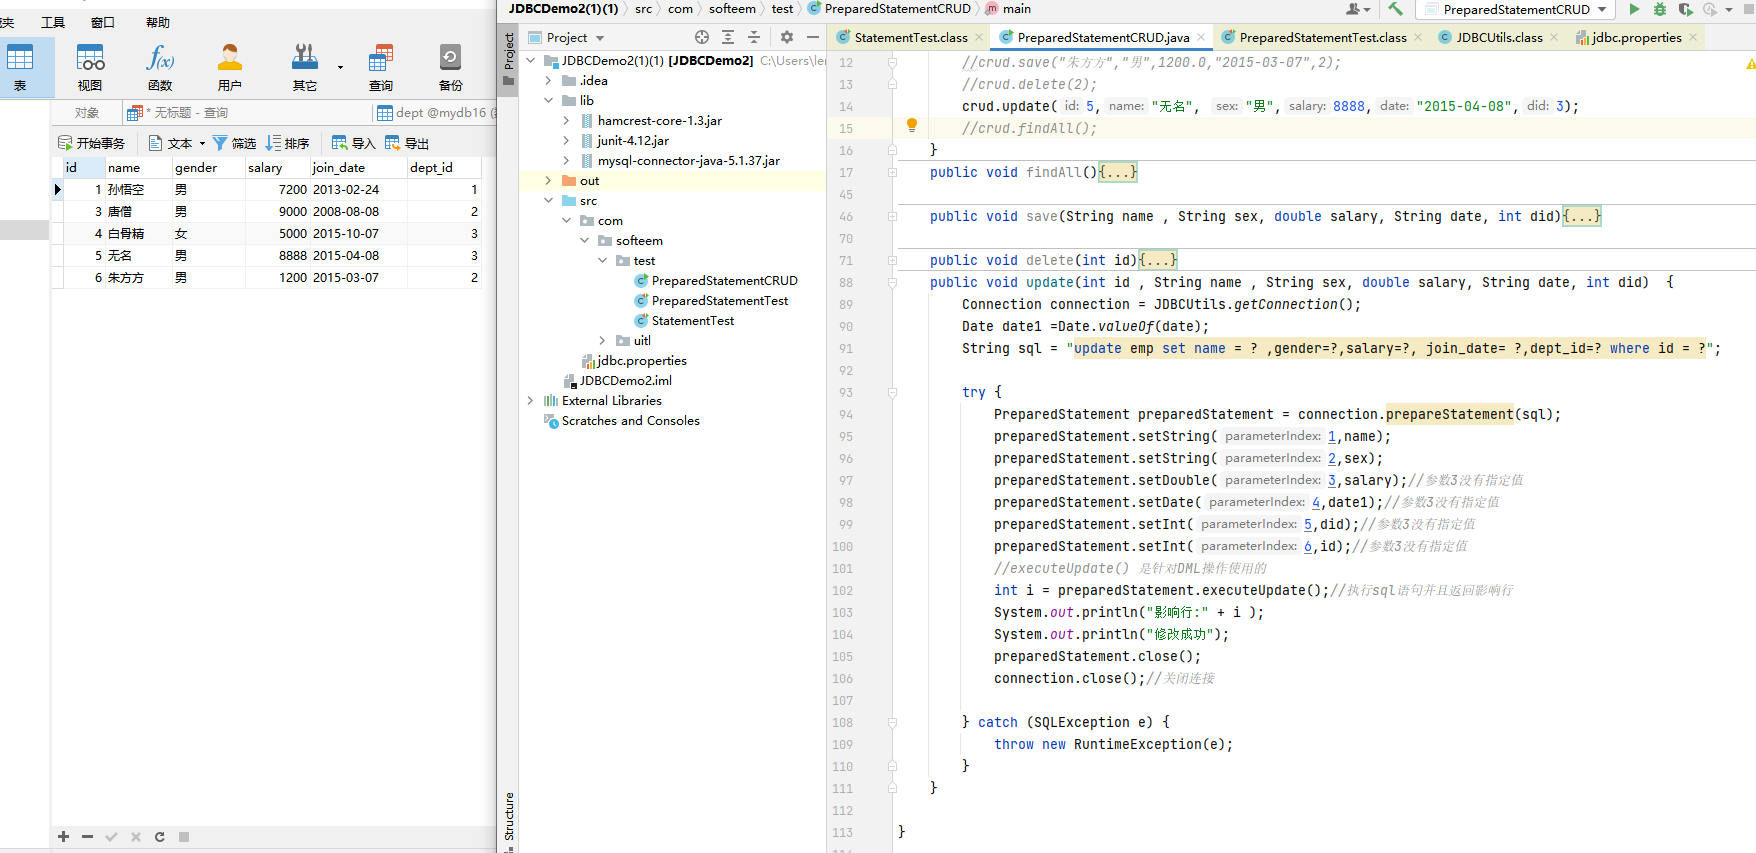The image size is (1756, 853).
Task: Click the yellow intention light bulb on line 15
Action: (x=911, y=125)
